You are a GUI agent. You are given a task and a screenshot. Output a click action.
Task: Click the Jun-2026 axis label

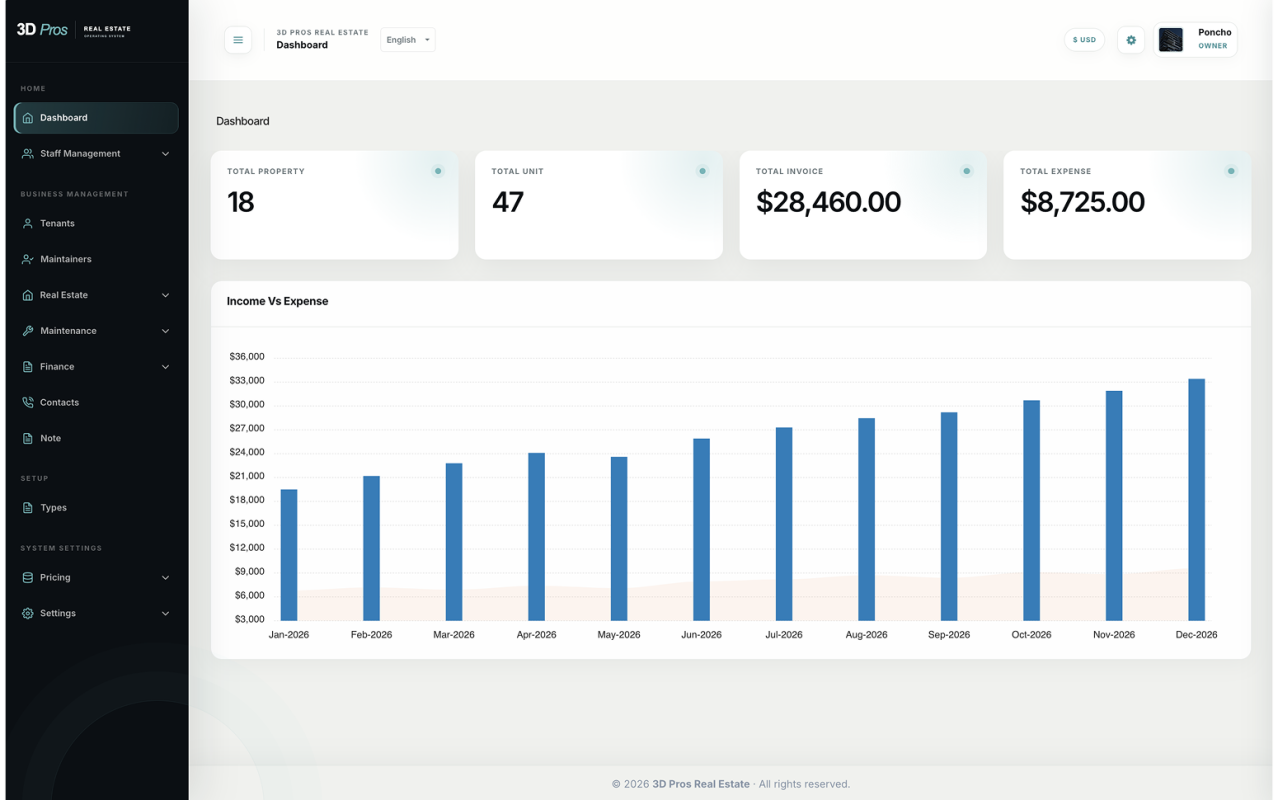pos(701,635)
